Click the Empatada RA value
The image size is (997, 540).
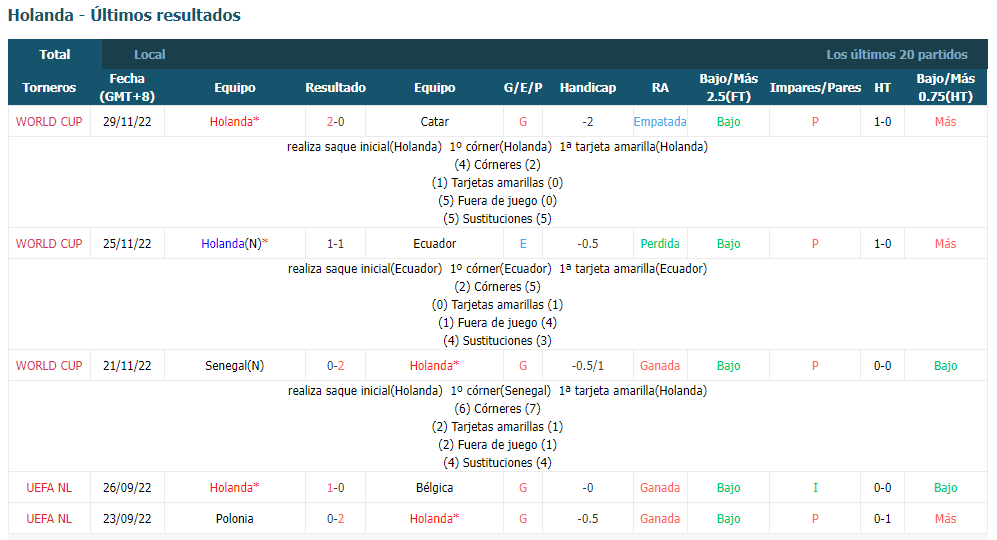pyautogui.click(x=660, y=121)
